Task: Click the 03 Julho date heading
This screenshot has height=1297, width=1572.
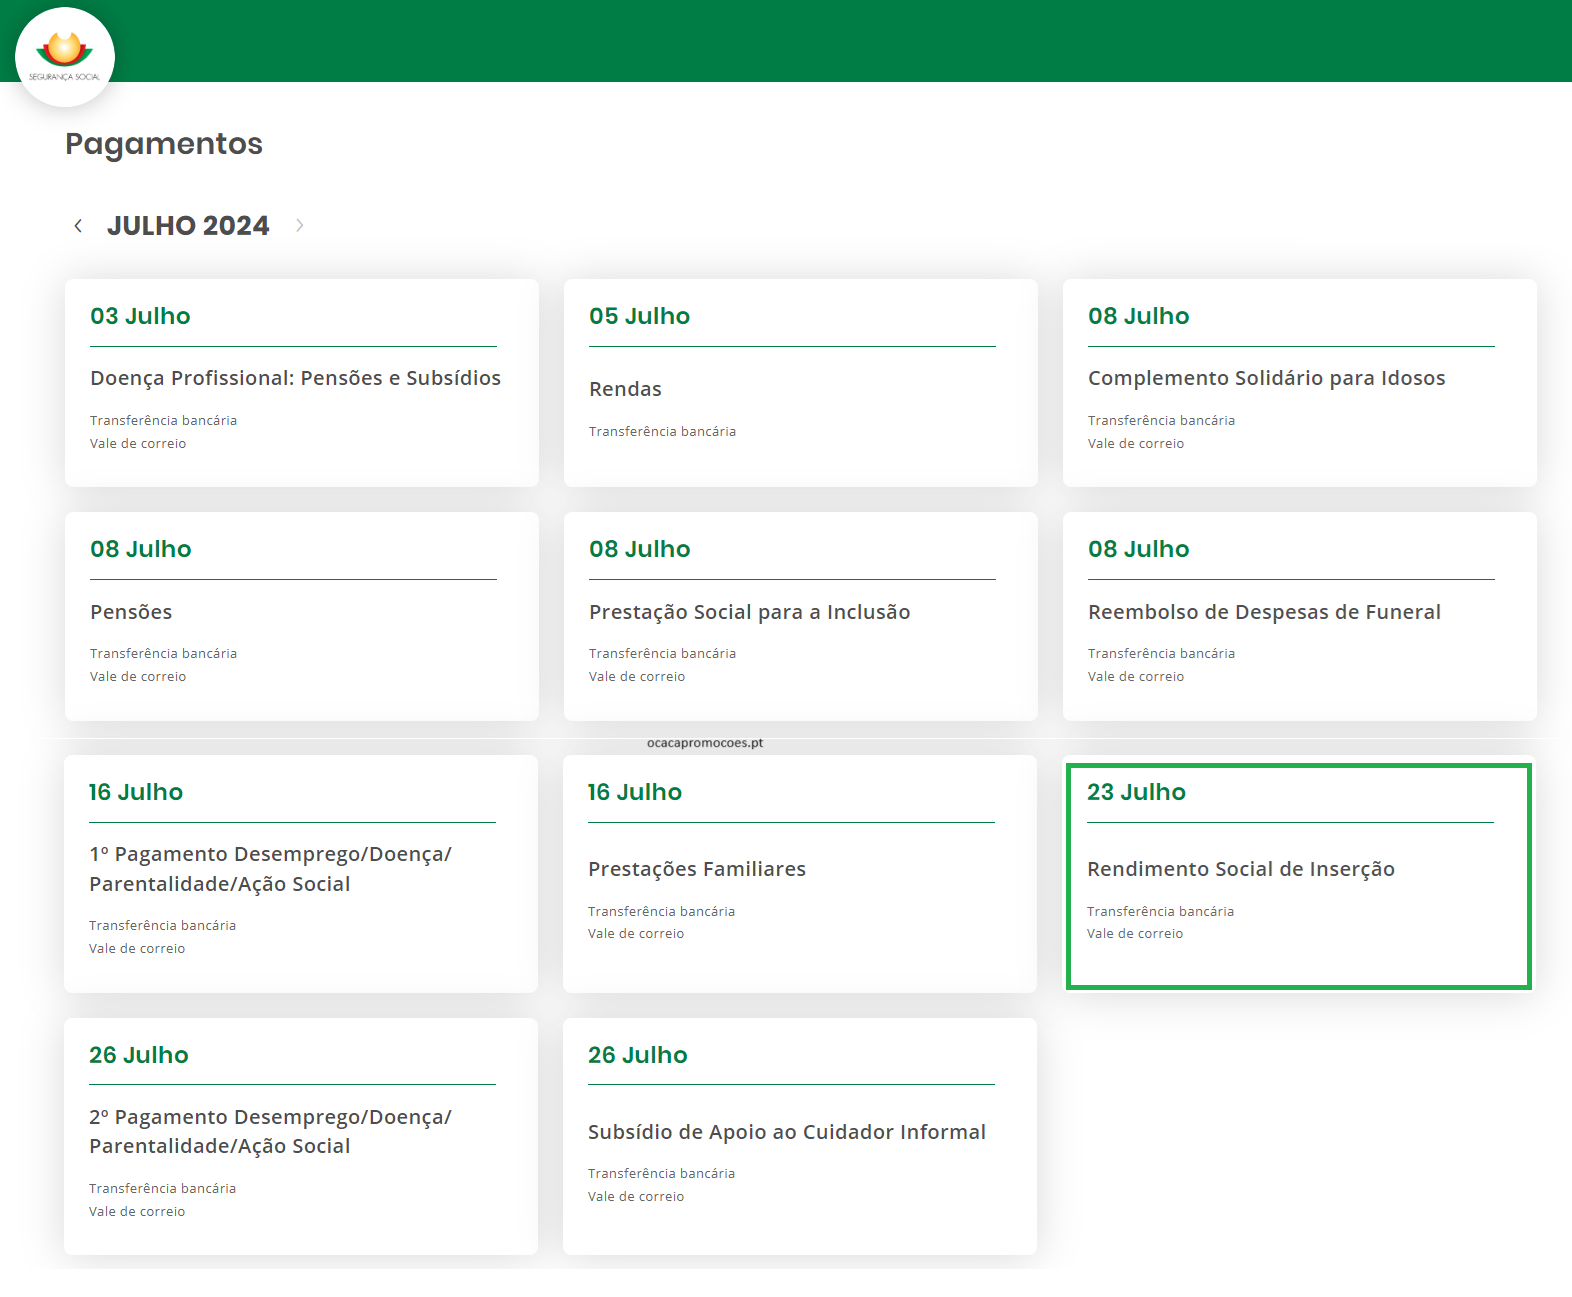Action: tap(140, 316)
